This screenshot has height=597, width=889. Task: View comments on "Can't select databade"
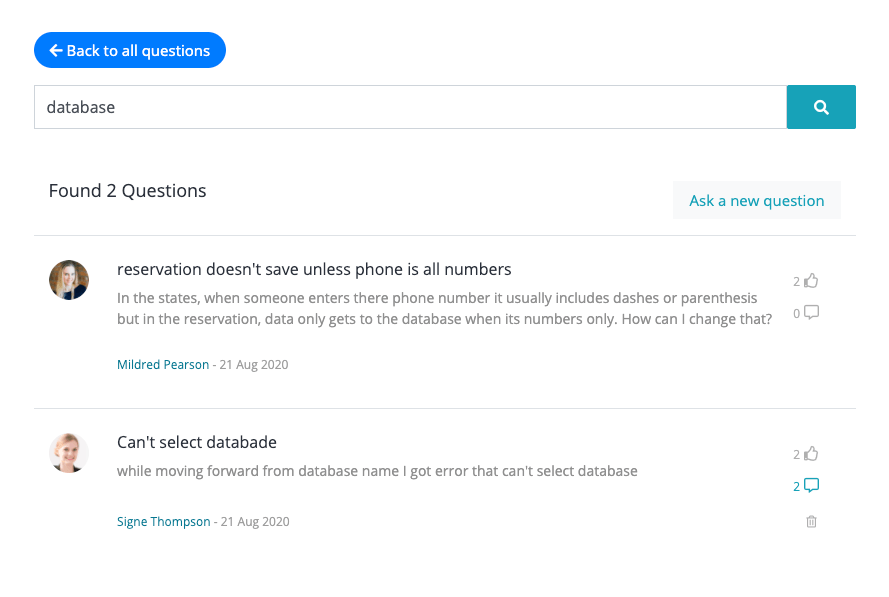click(811, 486)
